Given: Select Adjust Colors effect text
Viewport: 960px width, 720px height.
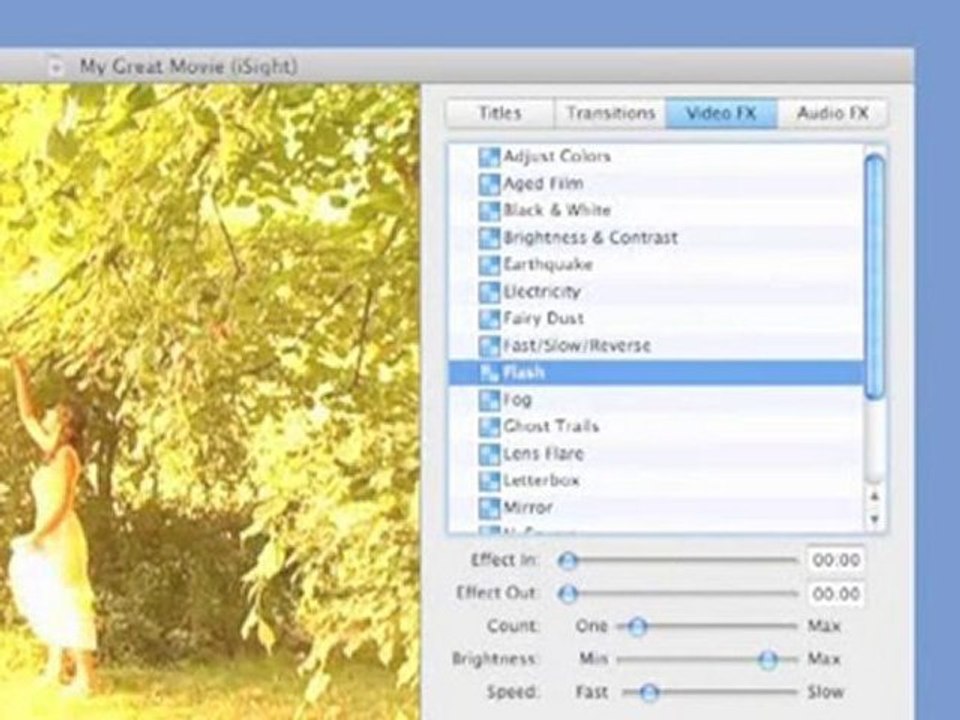Looking at the screenshot, I should [557, 157].
